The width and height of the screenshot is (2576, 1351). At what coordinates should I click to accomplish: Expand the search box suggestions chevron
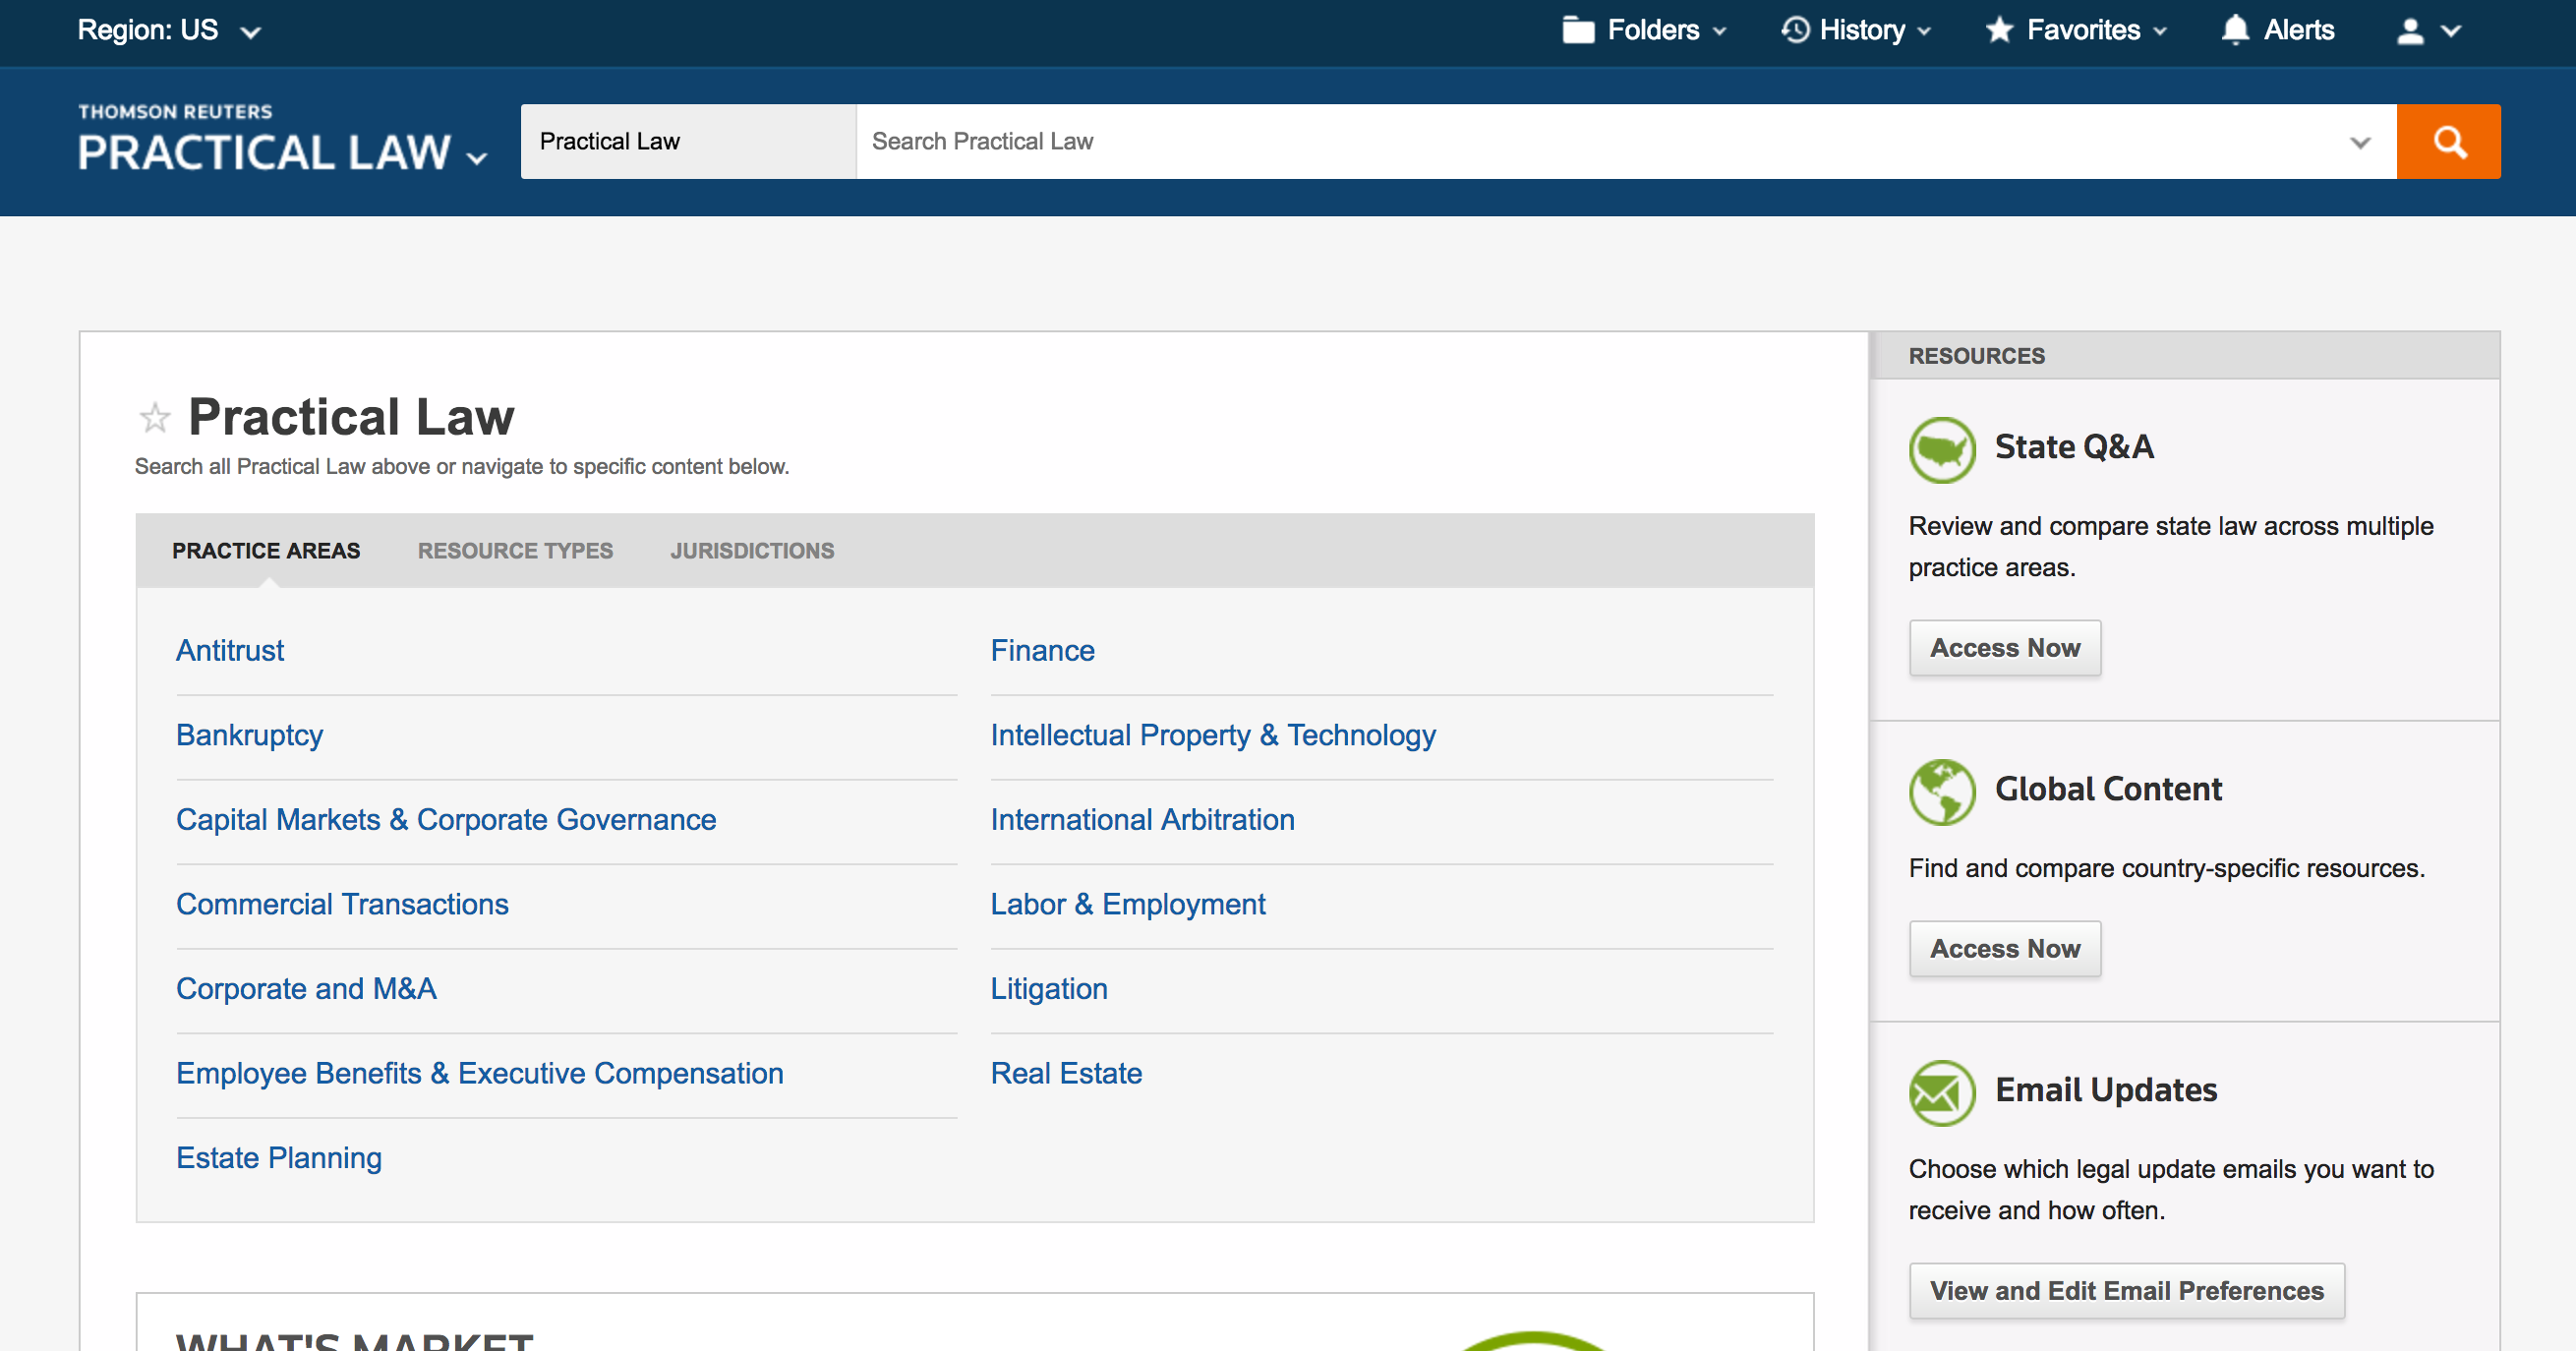[x=2360, y=142]
